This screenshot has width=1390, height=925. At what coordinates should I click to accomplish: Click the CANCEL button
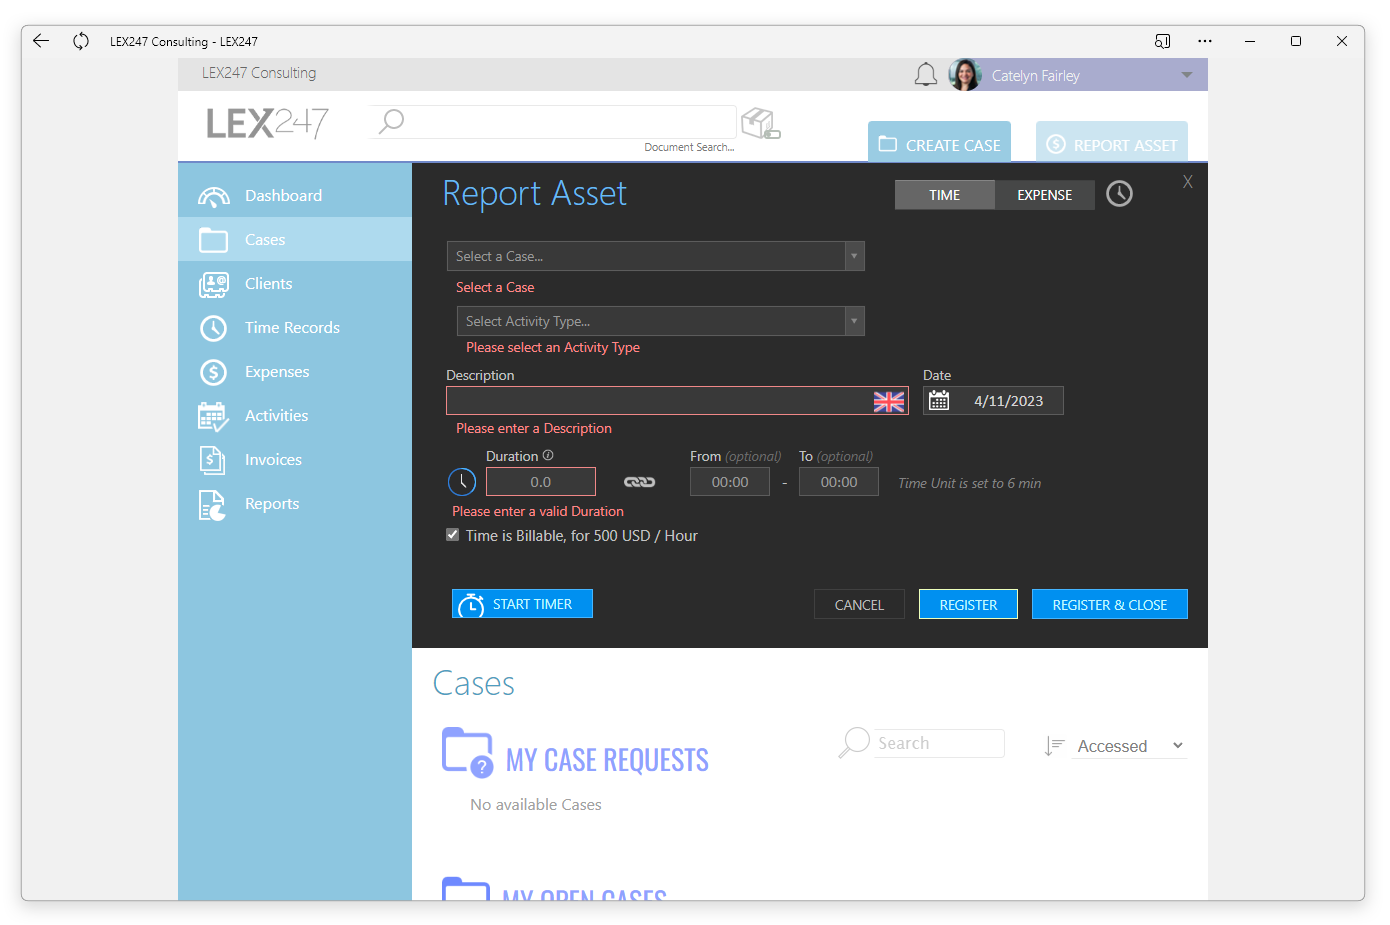pyautogui.click(x=859, y=605)
